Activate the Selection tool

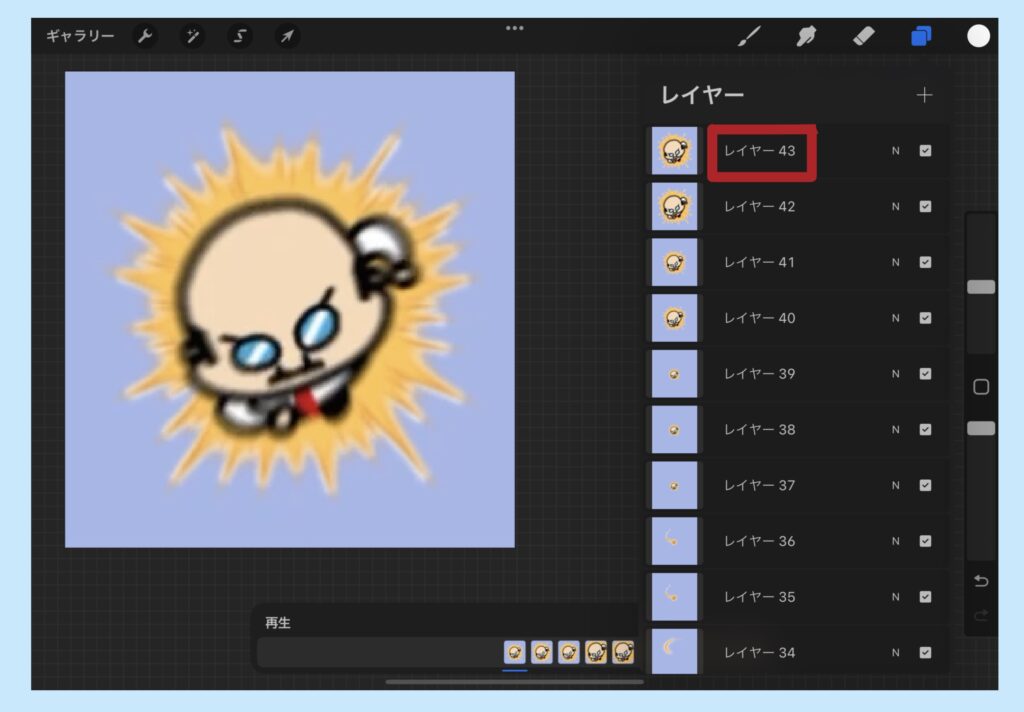point(240,36)
